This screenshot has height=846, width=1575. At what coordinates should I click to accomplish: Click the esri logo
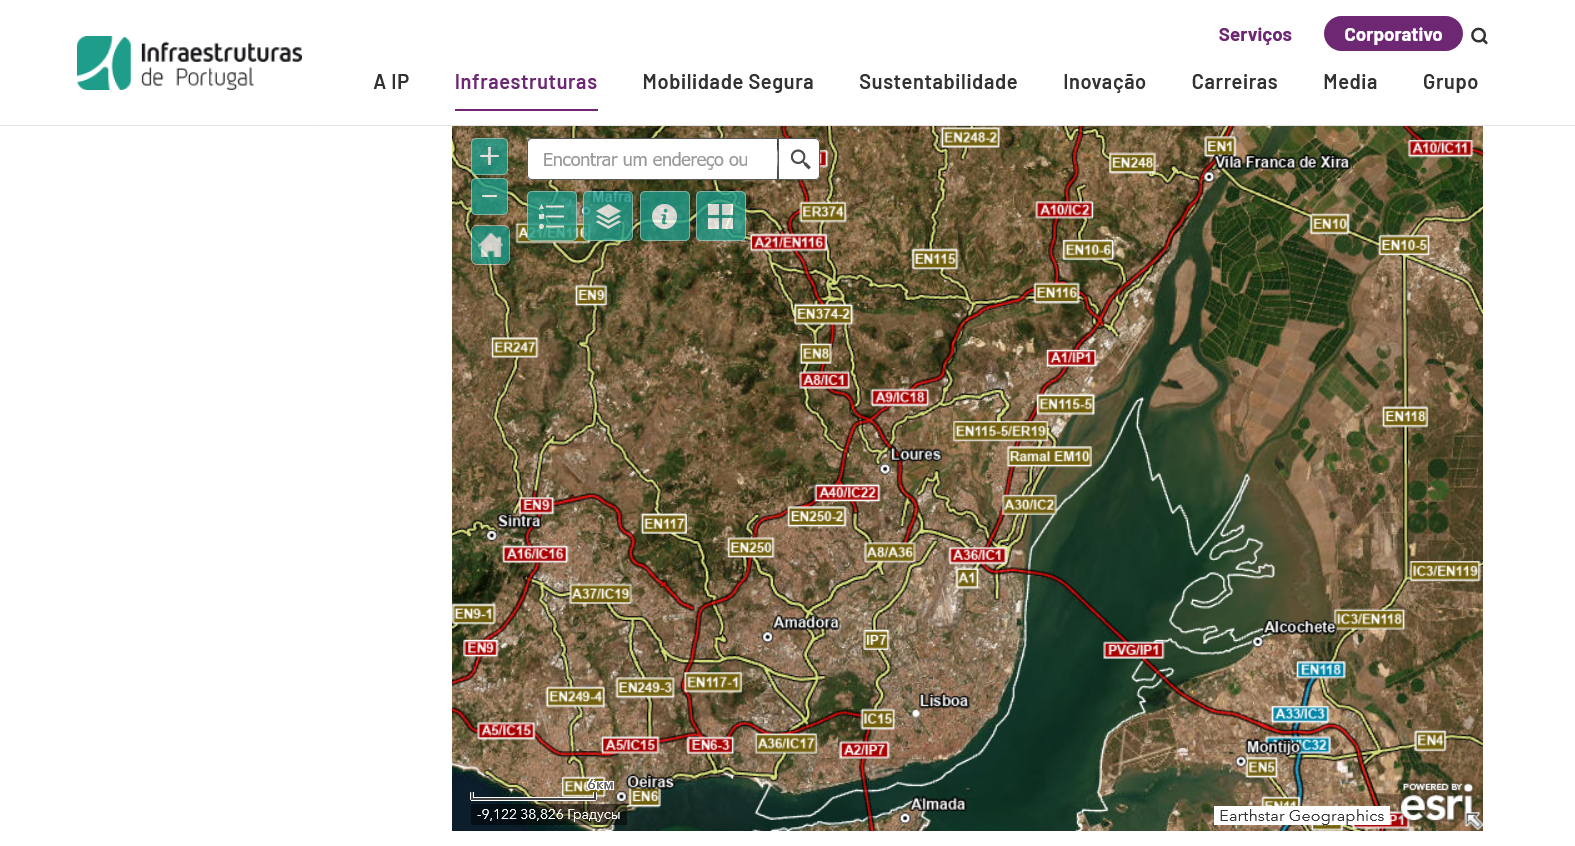point(1437,803)
